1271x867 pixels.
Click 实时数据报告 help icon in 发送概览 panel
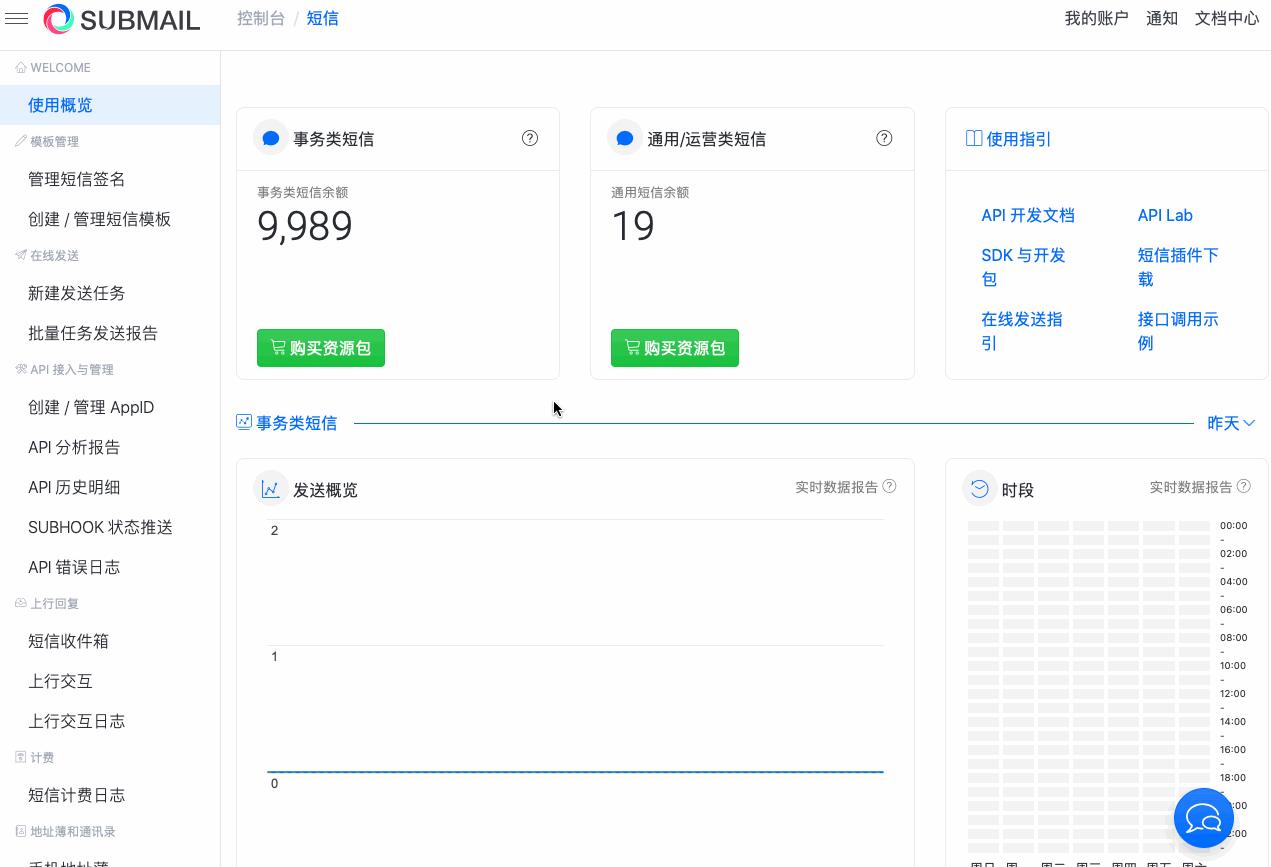point(889,486)
